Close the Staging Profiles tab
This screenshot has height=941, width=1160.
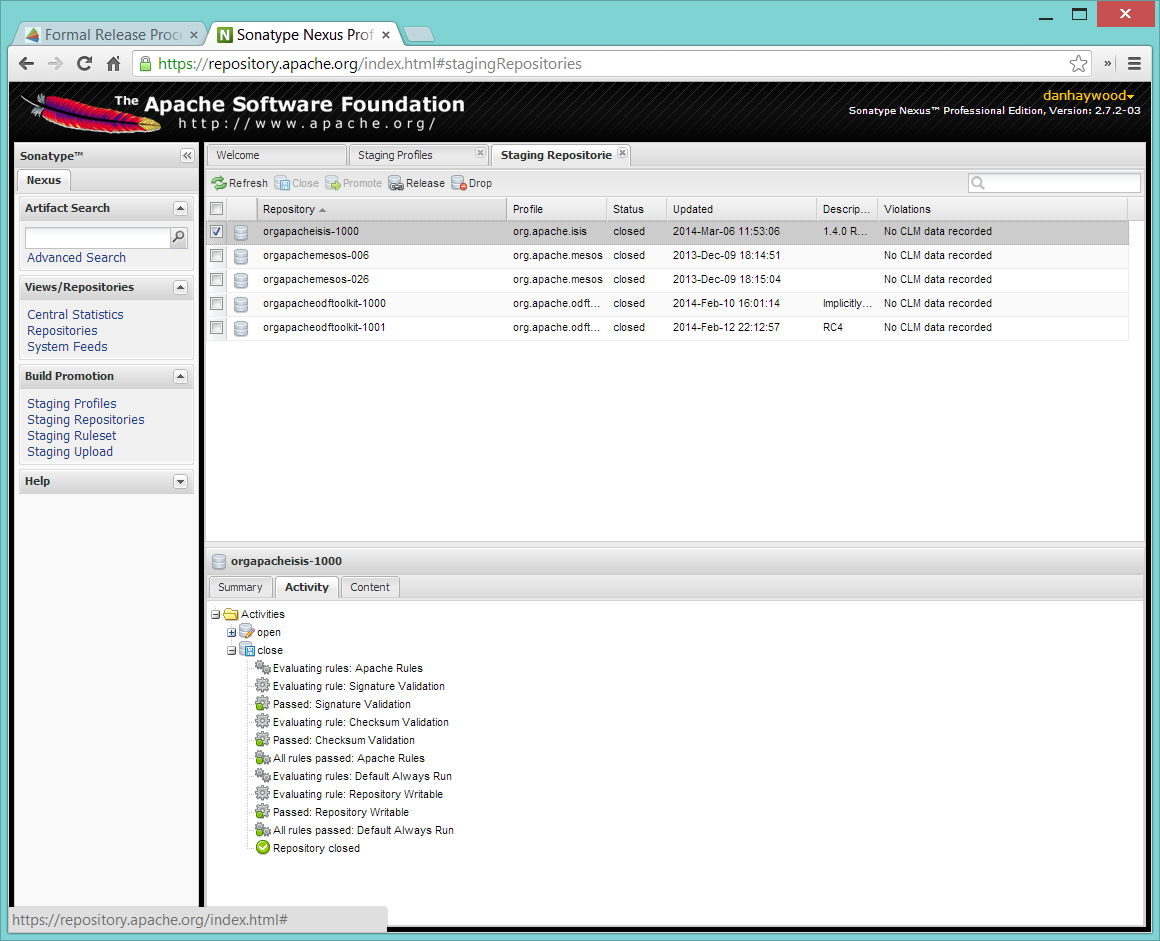click(480, 154)
